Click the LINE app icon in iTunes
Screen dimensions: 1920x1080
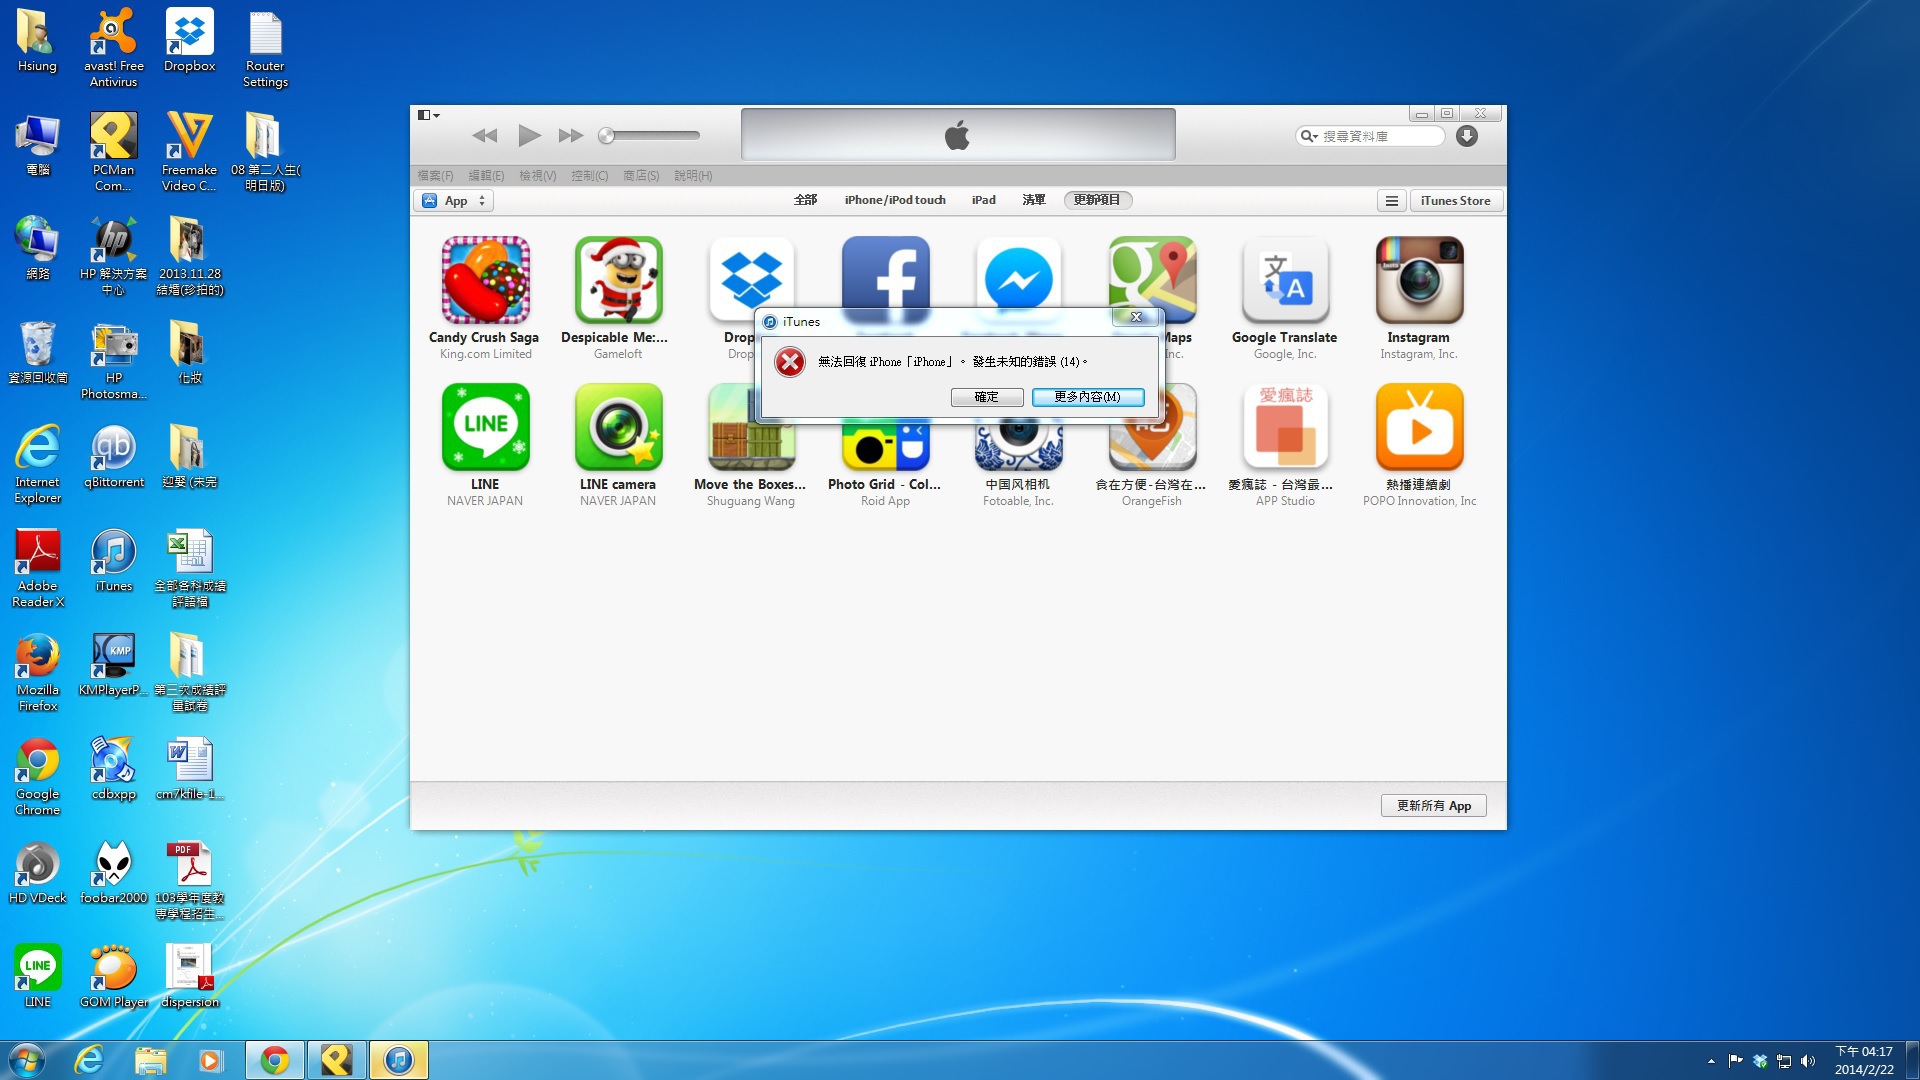click(485, 427)
